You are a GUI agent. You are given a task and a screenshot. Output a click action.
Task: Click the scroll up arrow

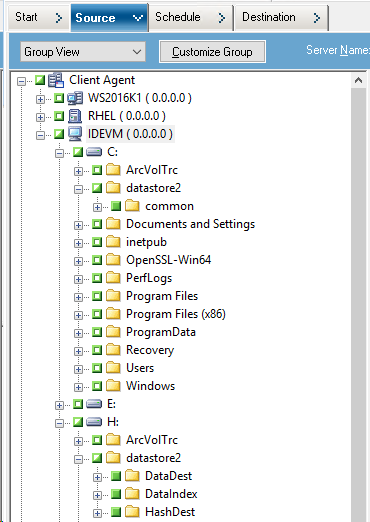[359, 80]
